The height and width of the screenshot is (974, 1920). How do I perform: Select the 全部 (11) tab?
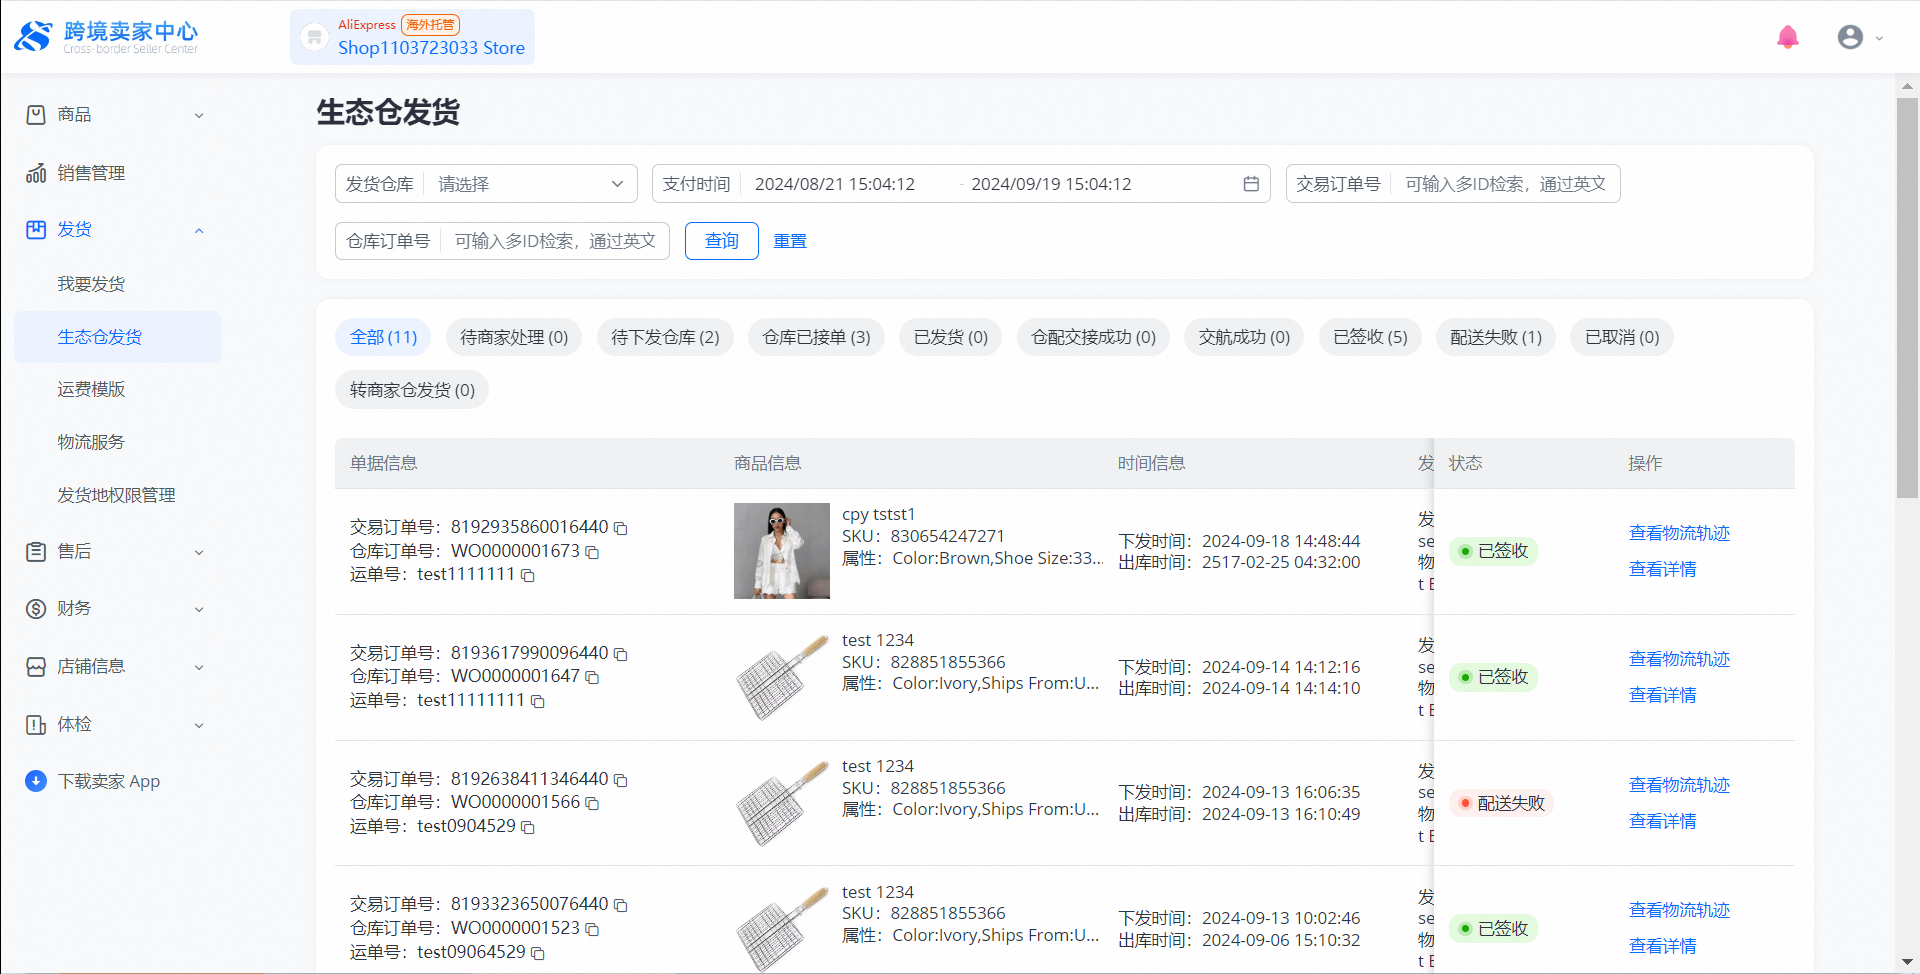(x=383, y=337)
